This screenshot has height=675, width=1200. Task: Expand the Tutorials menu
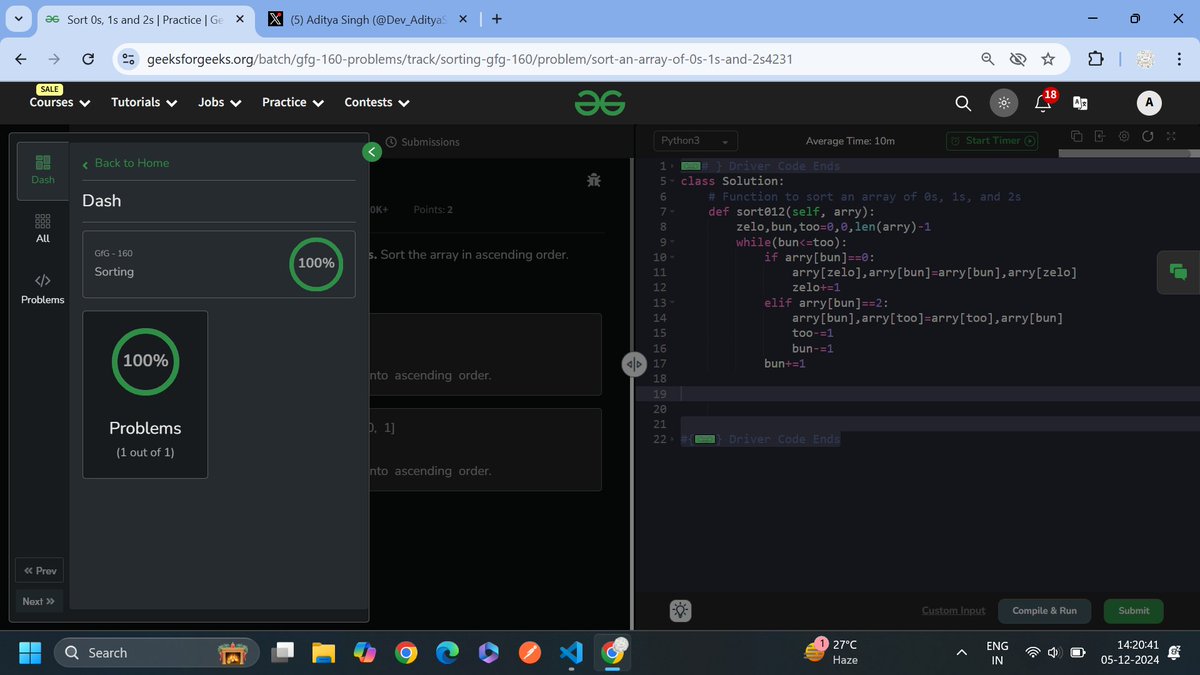(144, 102)
